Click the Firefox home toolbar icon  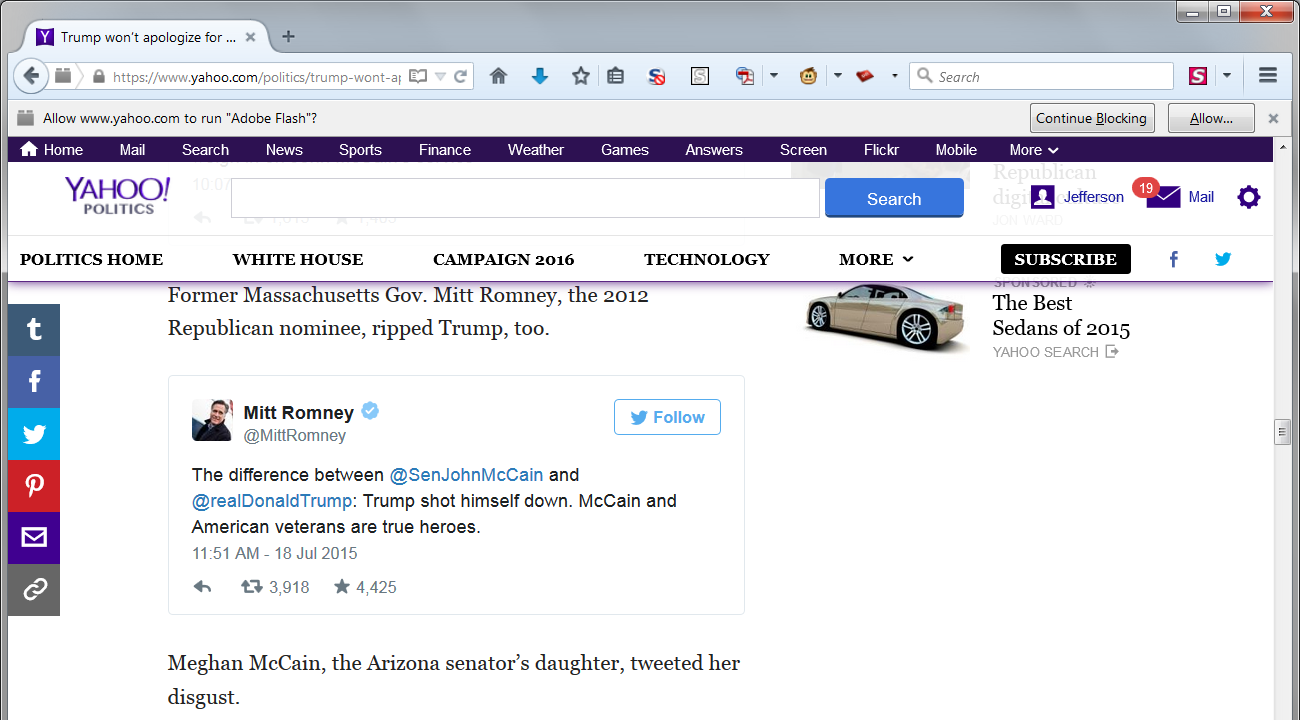click(x=498, y=76)
